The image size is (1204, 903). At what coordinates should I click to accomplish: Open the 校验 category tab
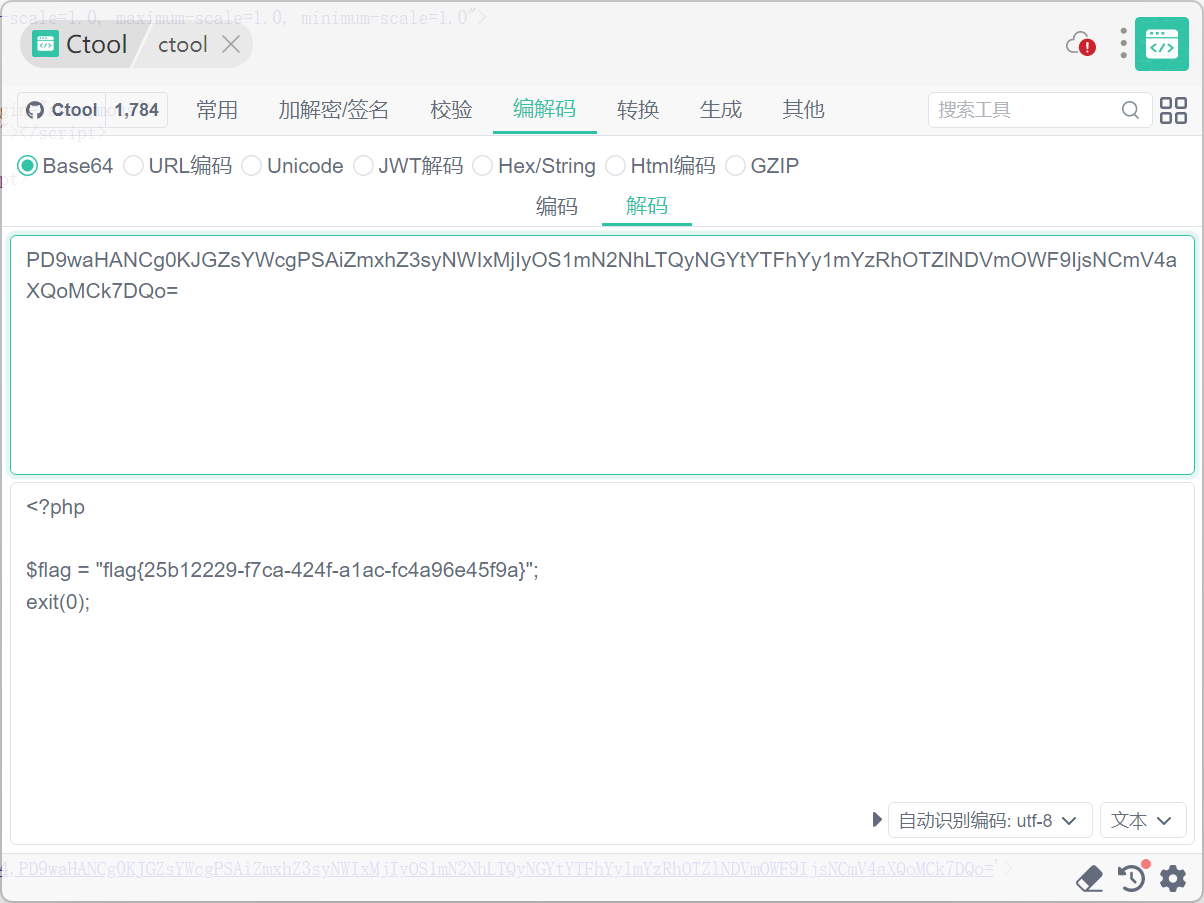click(x=451, y=110)
